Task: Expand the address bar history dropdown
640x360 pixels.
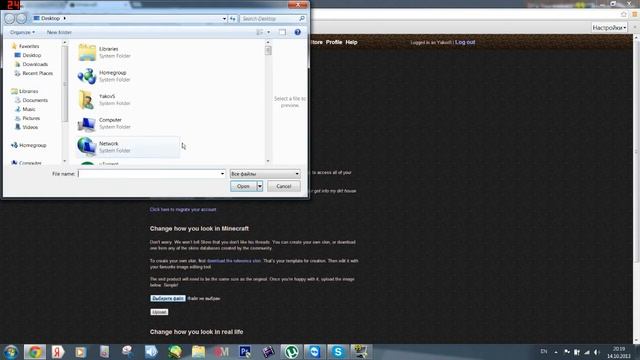Action: pyautogui.click(x=224, y=18)
